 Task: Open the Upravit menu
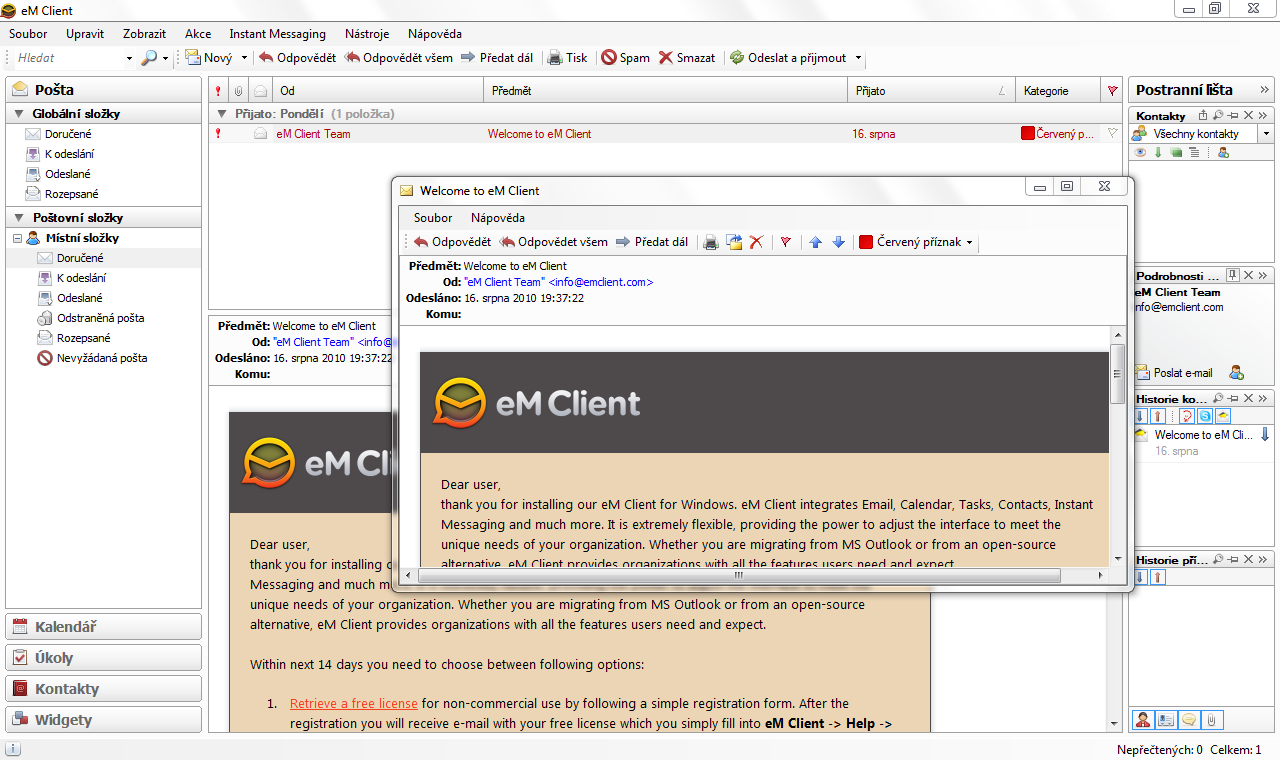[x=85, y=34]
